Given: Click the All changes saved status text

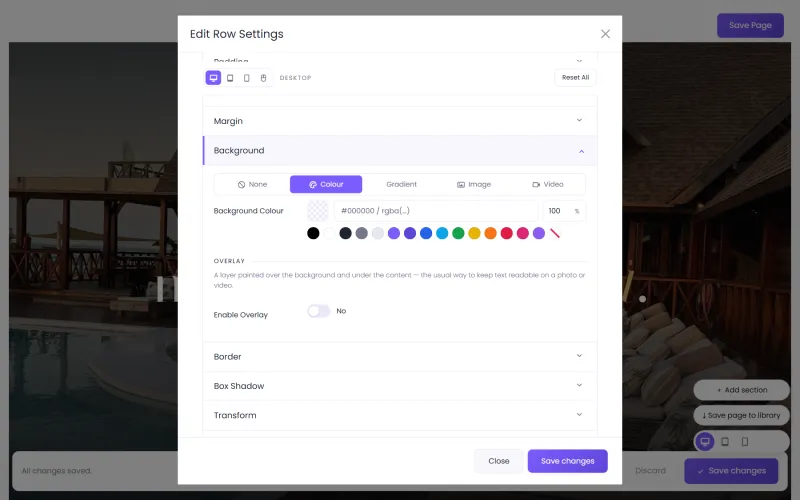Looking at the screenshot, I should pos(57,470).
